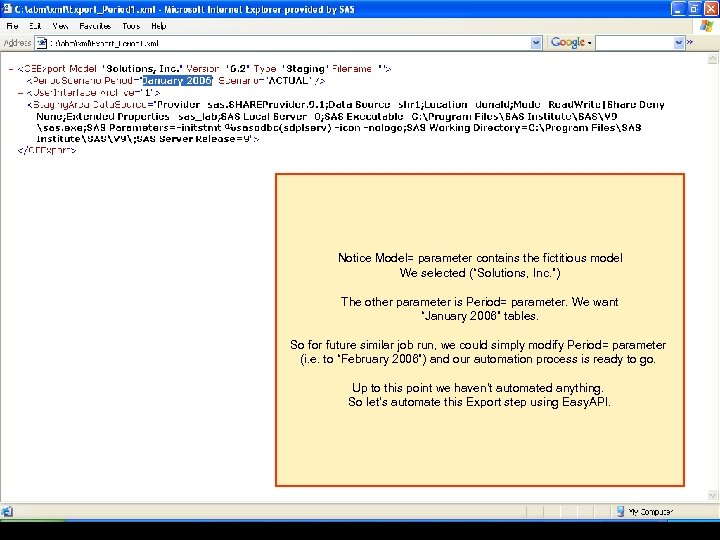Image resolution: width=720 pixels, height=540 pixels.
Task: Collapse the UserInterface XML node
Action: click(x=20, y=92)
